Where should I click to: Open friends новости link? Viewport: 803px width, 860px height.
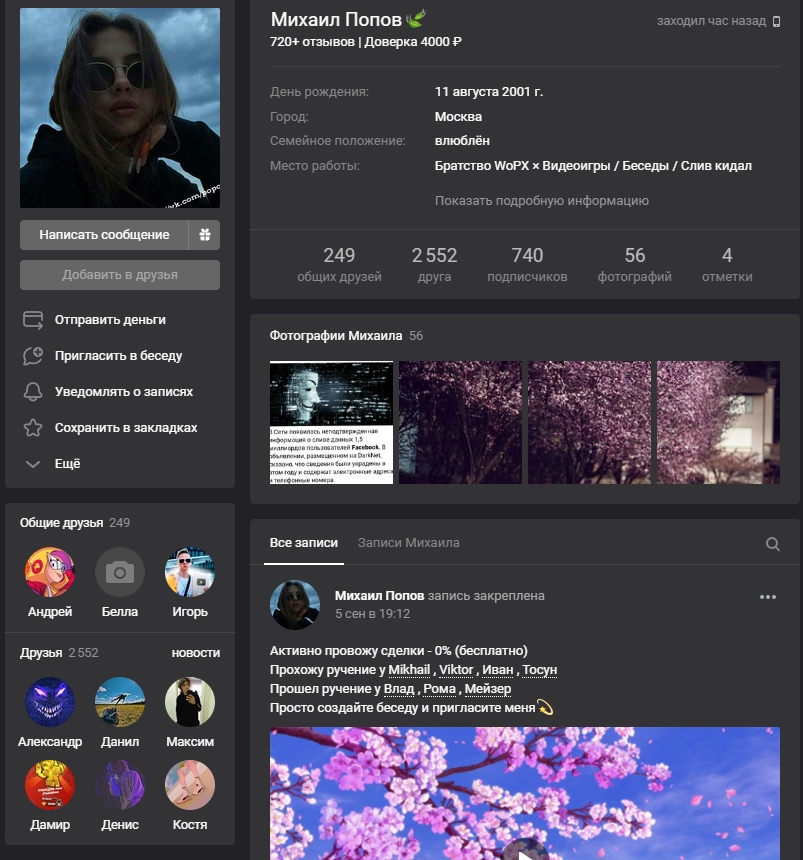tap(195, 653)
